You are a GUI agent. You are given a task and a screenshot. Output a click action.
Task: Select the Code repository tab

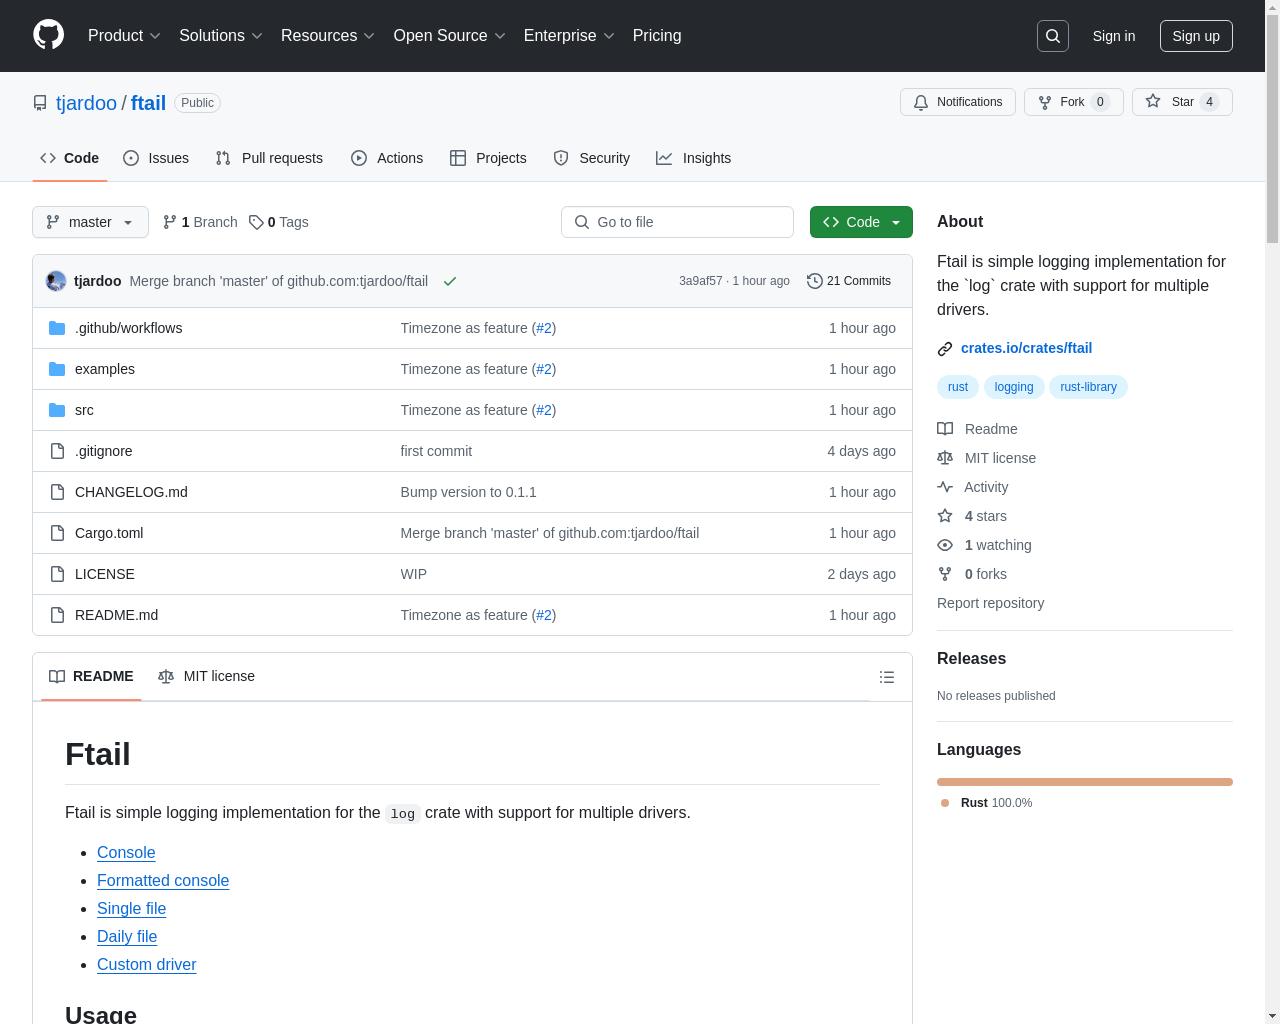coord(70,158)
